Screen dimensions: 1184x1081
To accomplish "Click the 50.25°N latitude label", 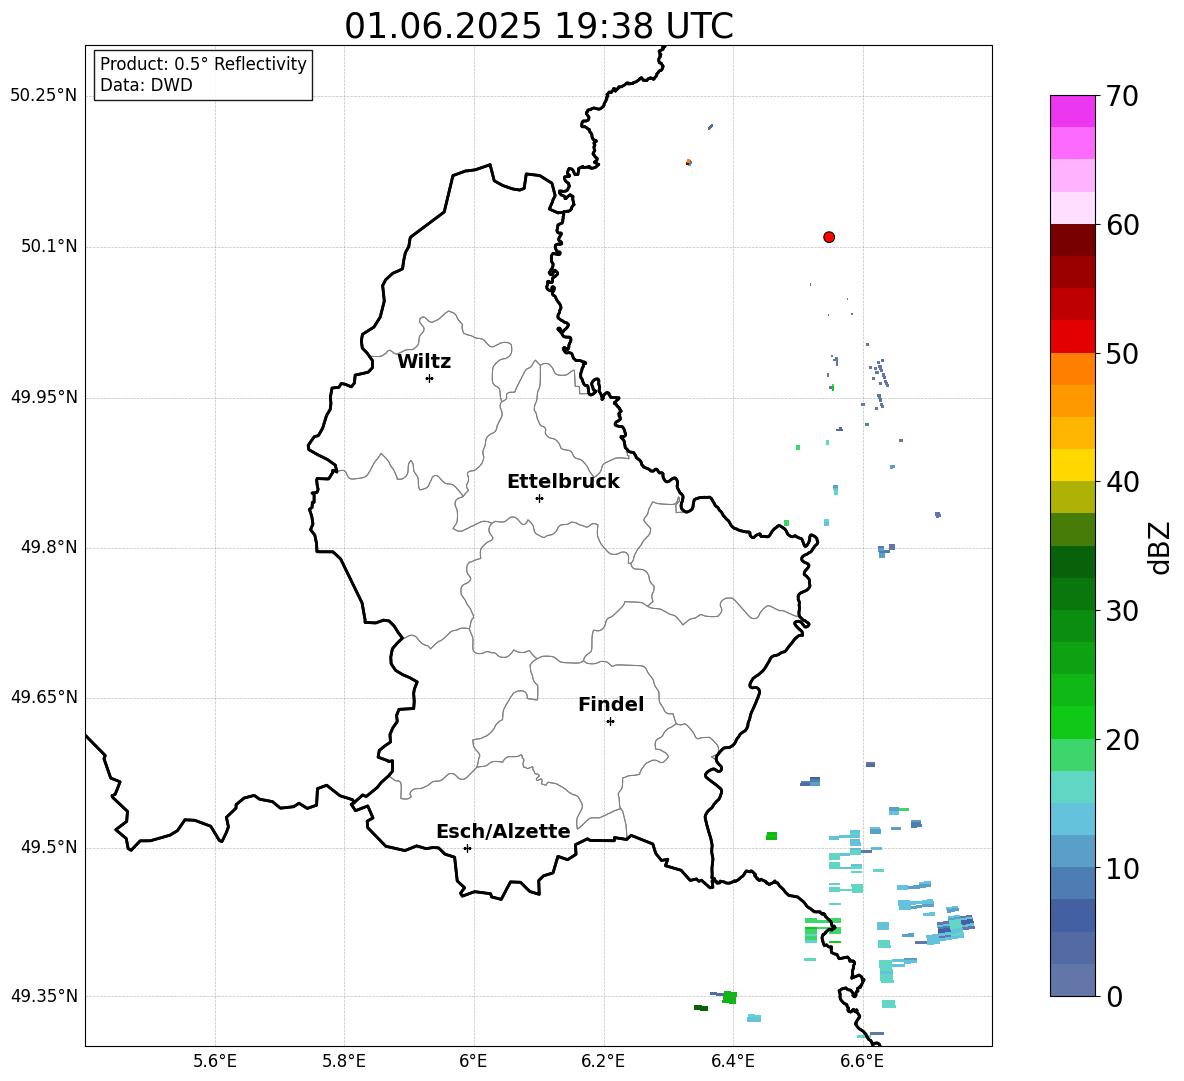I will (x=44, y=96).
